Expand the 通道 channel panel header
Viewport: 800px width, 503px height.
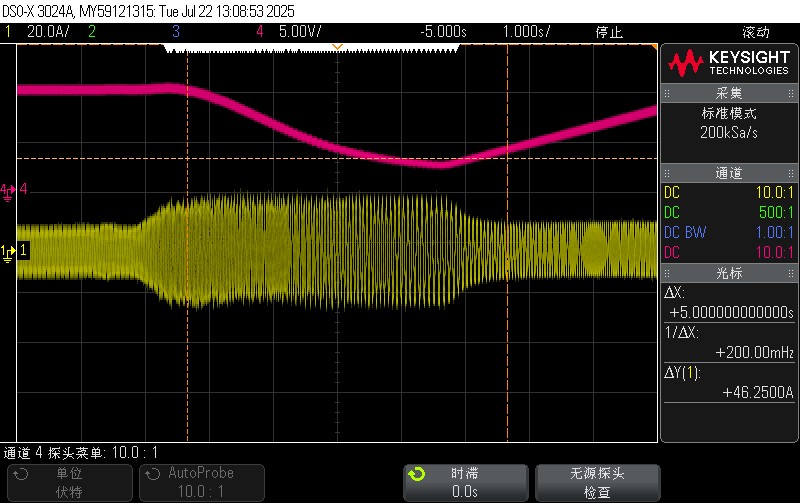coord(728,173)
